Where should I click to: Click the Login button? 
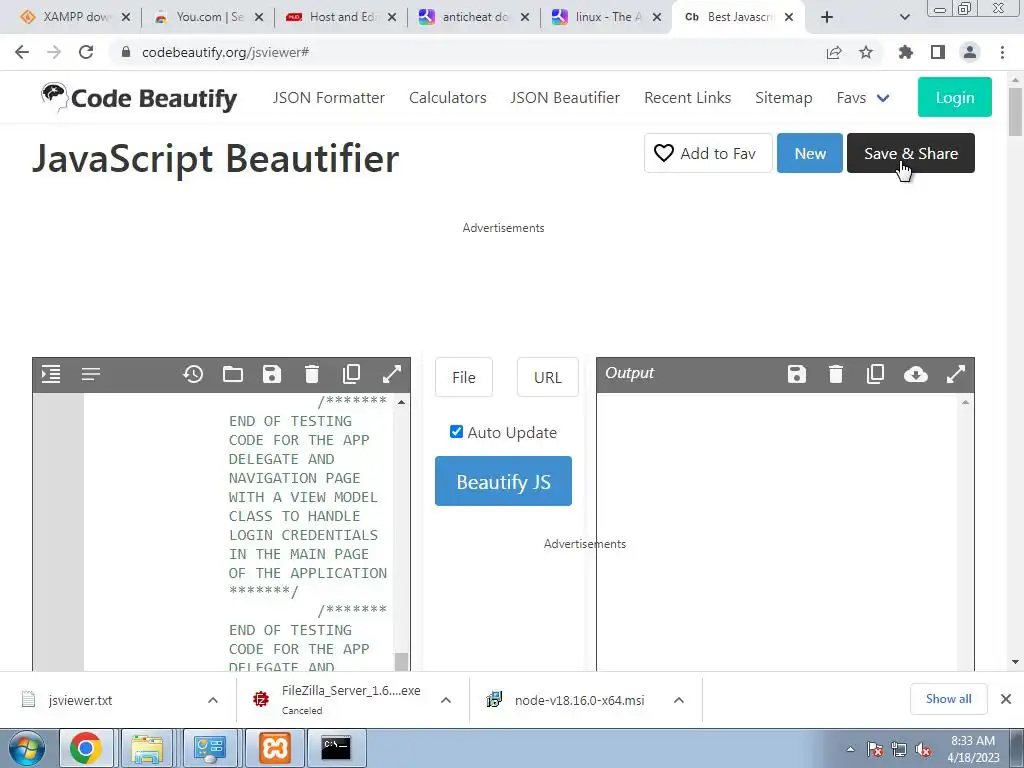(x=955, y=97)
